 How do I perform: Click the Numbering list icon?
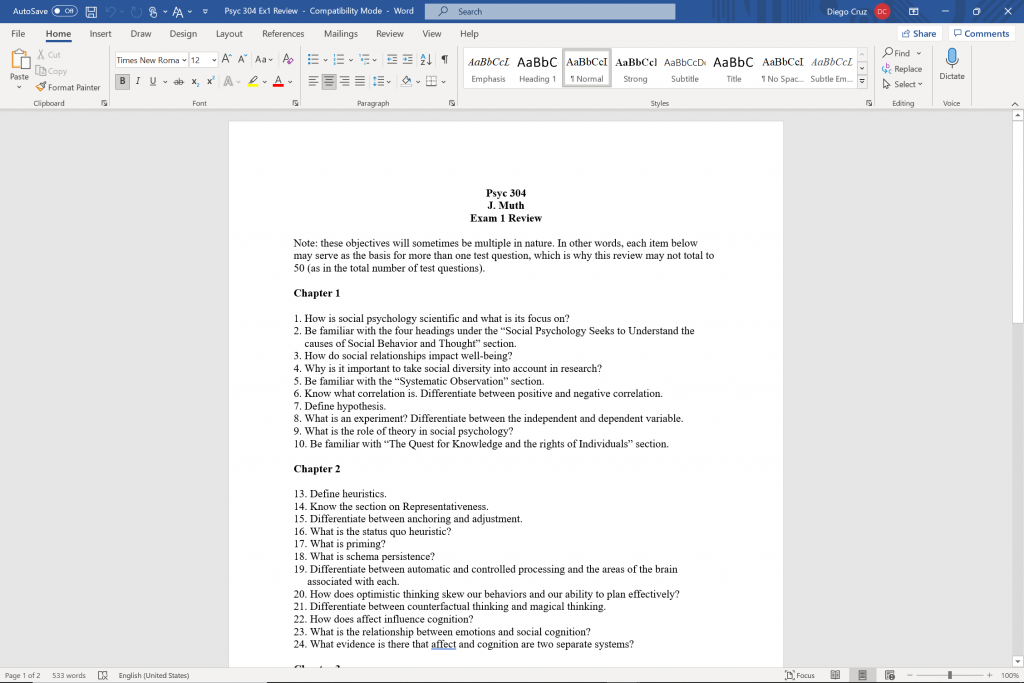click(338, 59)
